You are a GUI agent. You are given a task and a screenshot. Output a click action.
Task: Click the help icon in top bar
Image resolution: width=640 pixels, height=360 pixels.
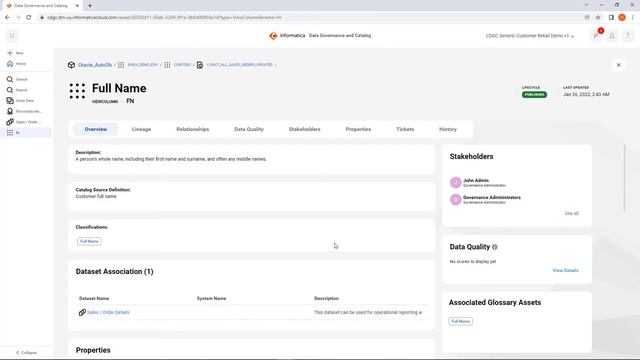click(x=628, y=36)
